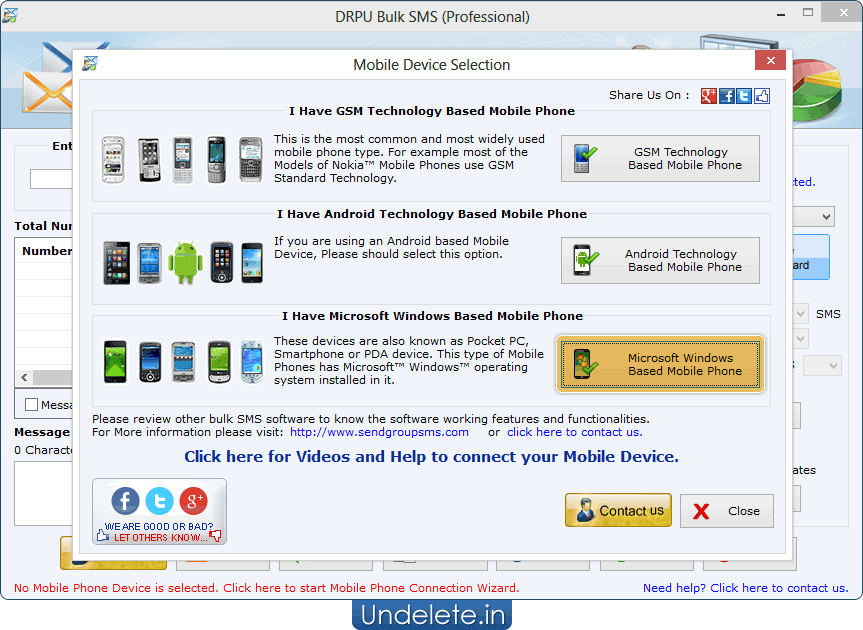The width and height of the screenshot is (863, 630).
Task: Click the message text area in main window
Action: [43, 494]
